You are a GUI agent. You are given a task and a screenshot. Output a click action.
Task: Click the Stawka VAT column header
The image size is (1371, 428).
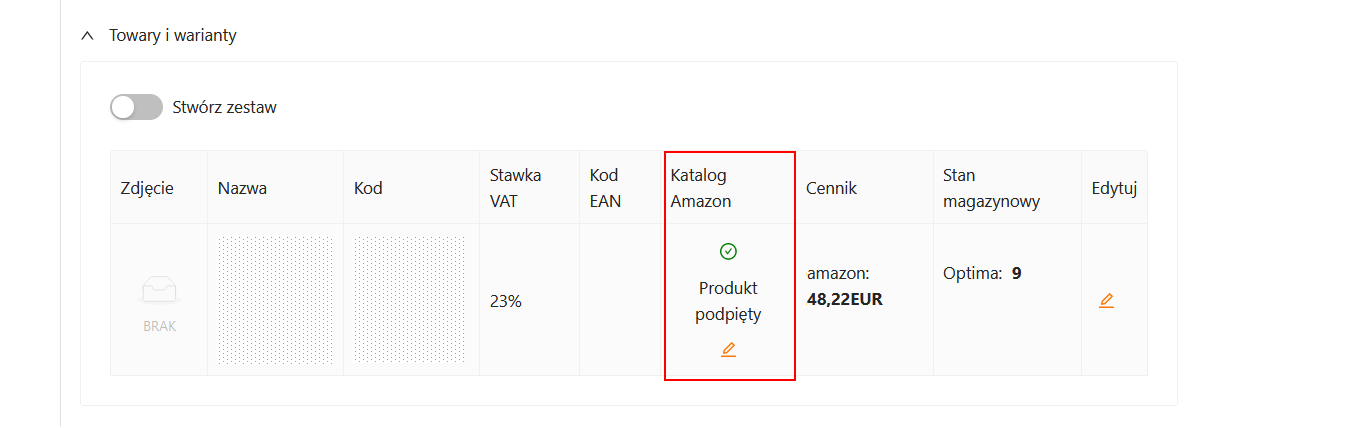(x=515, y=188)
